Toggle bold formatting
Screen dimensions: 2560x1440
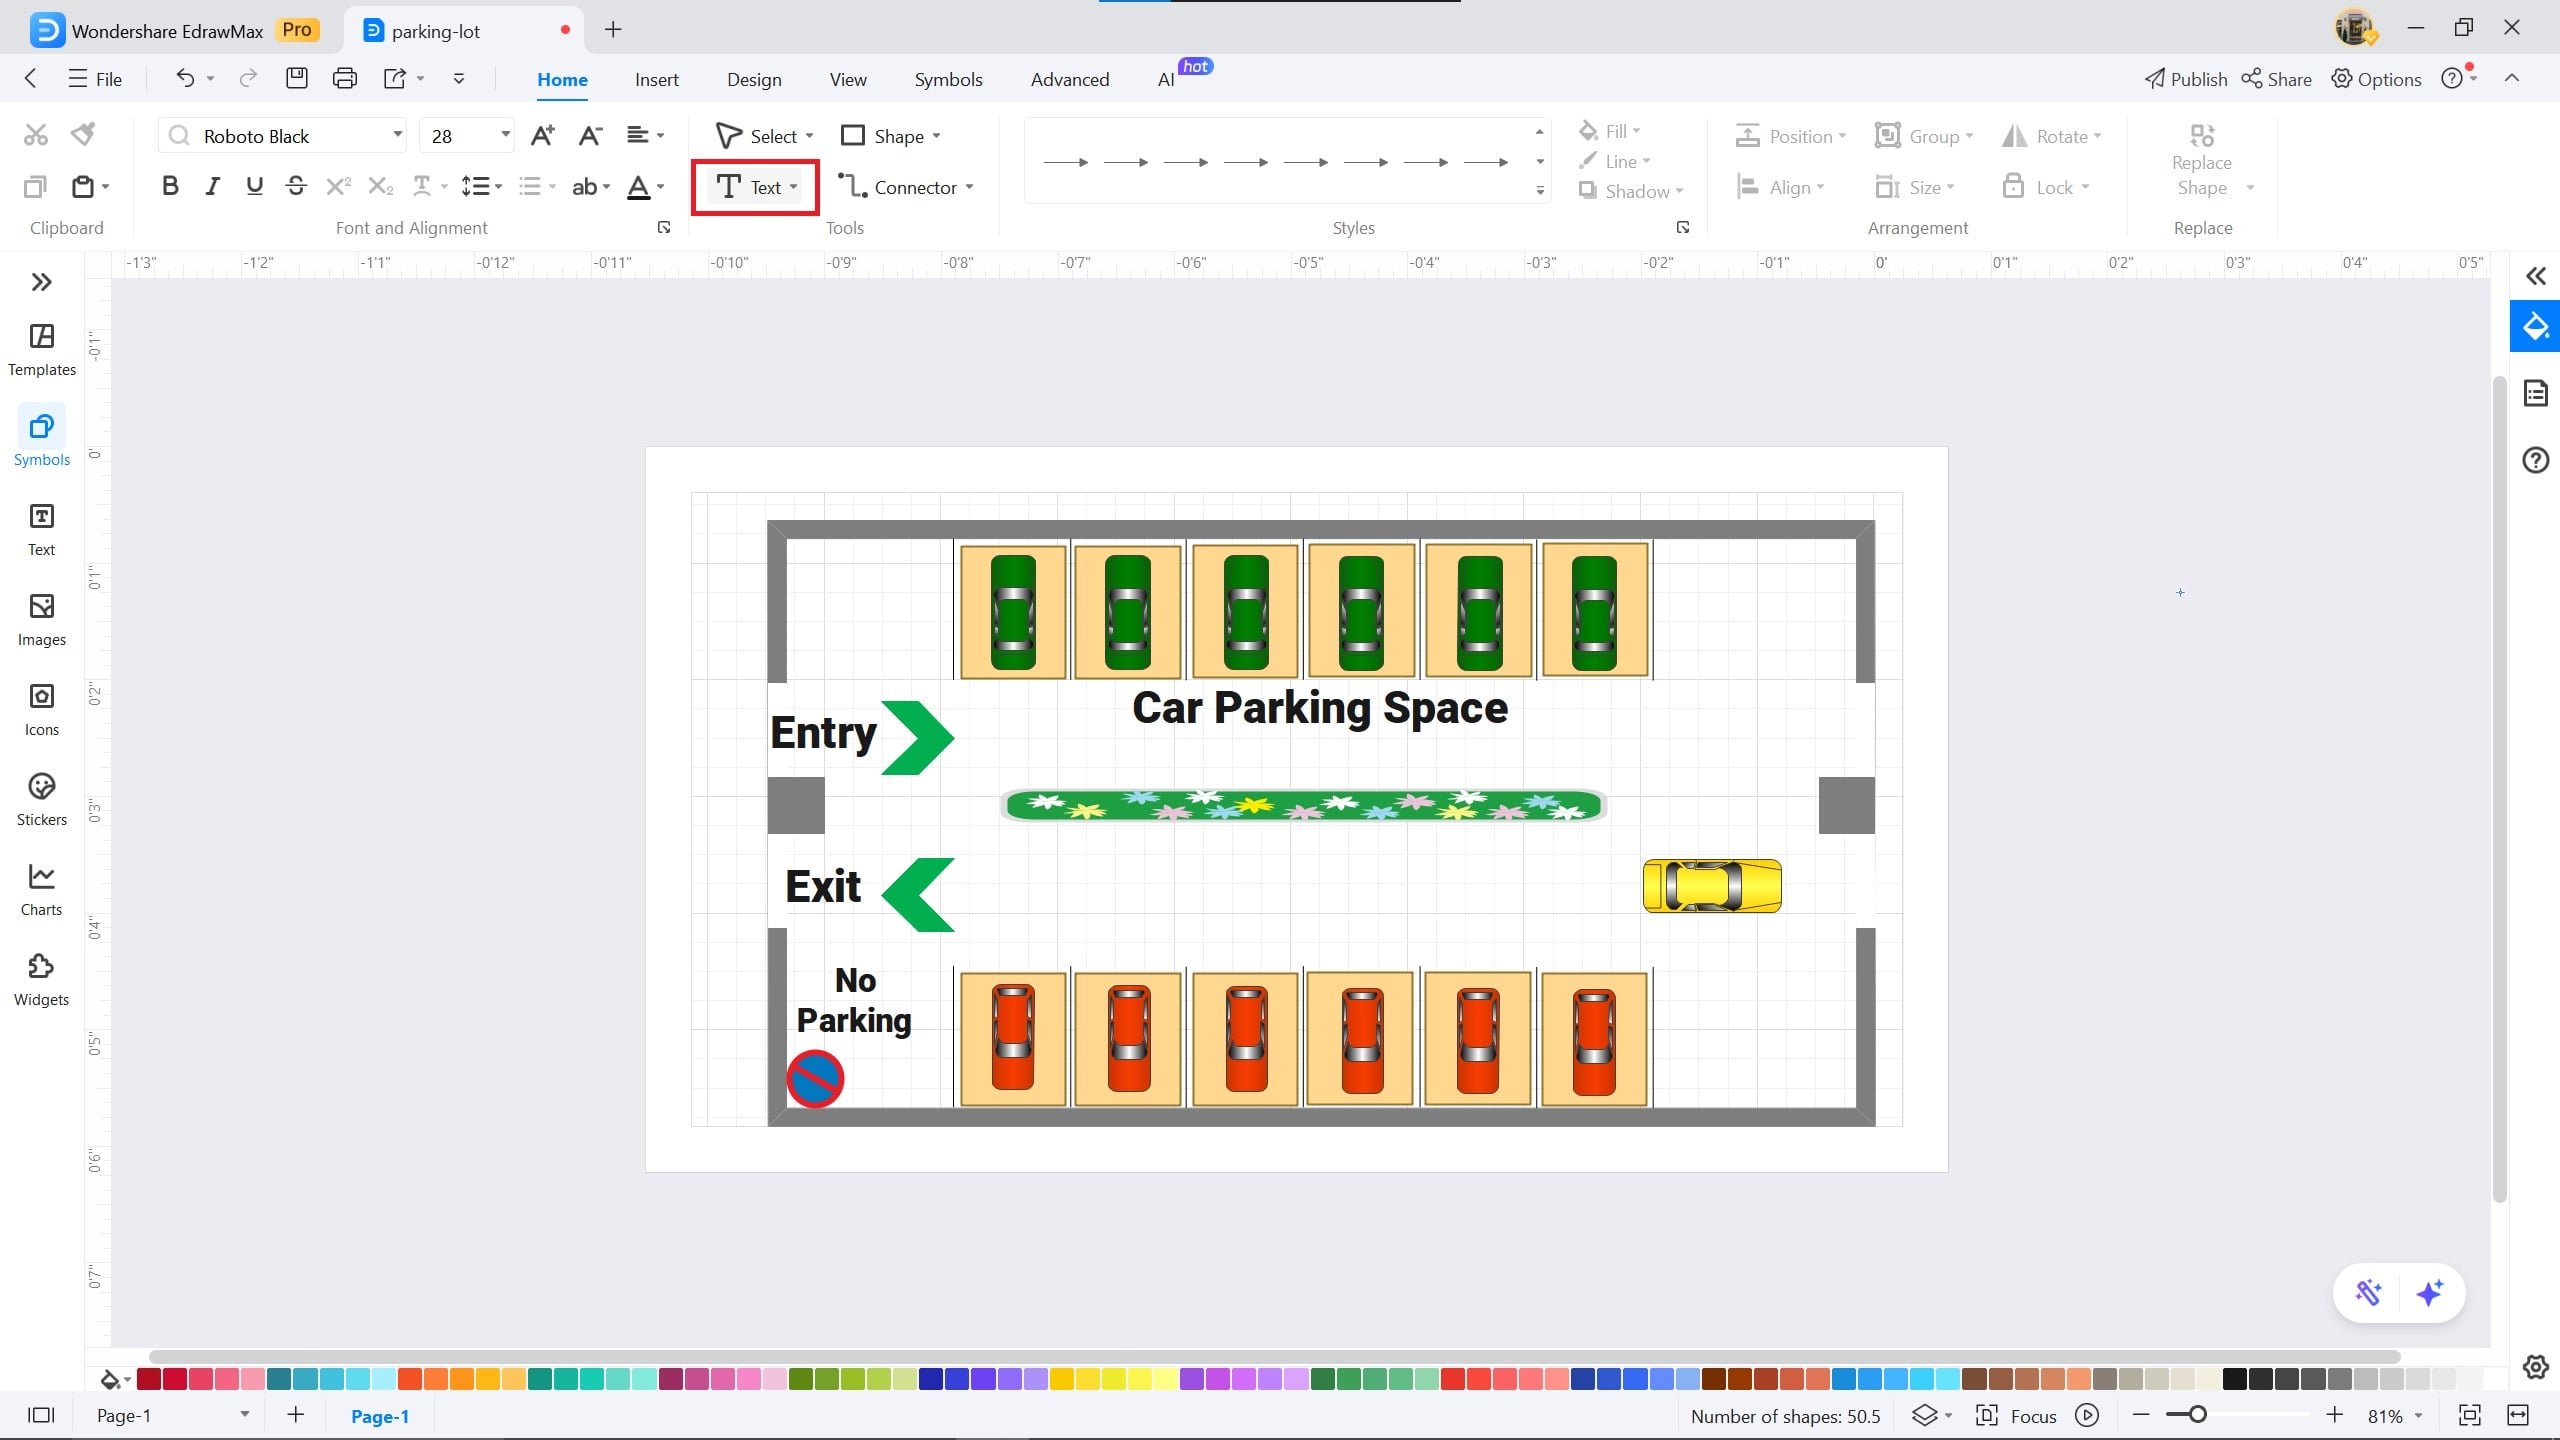(x=169, y=185)
